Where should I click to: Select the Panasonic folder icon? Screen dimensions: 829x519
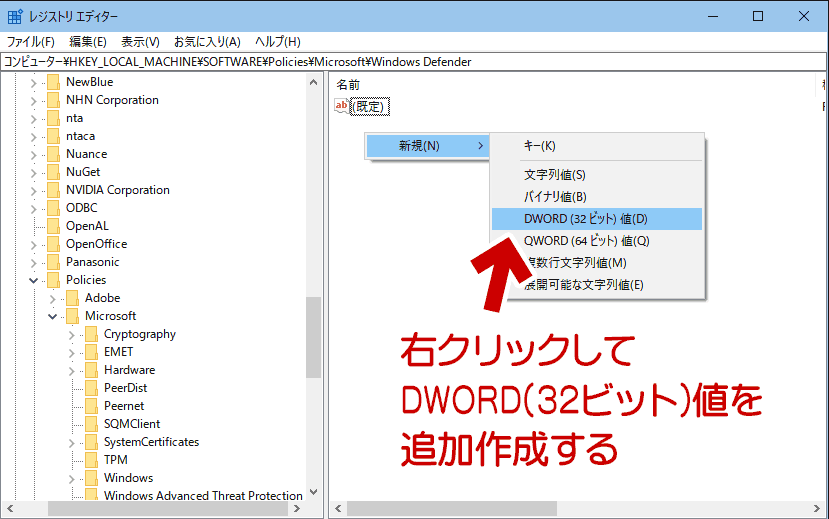[53, 262]
